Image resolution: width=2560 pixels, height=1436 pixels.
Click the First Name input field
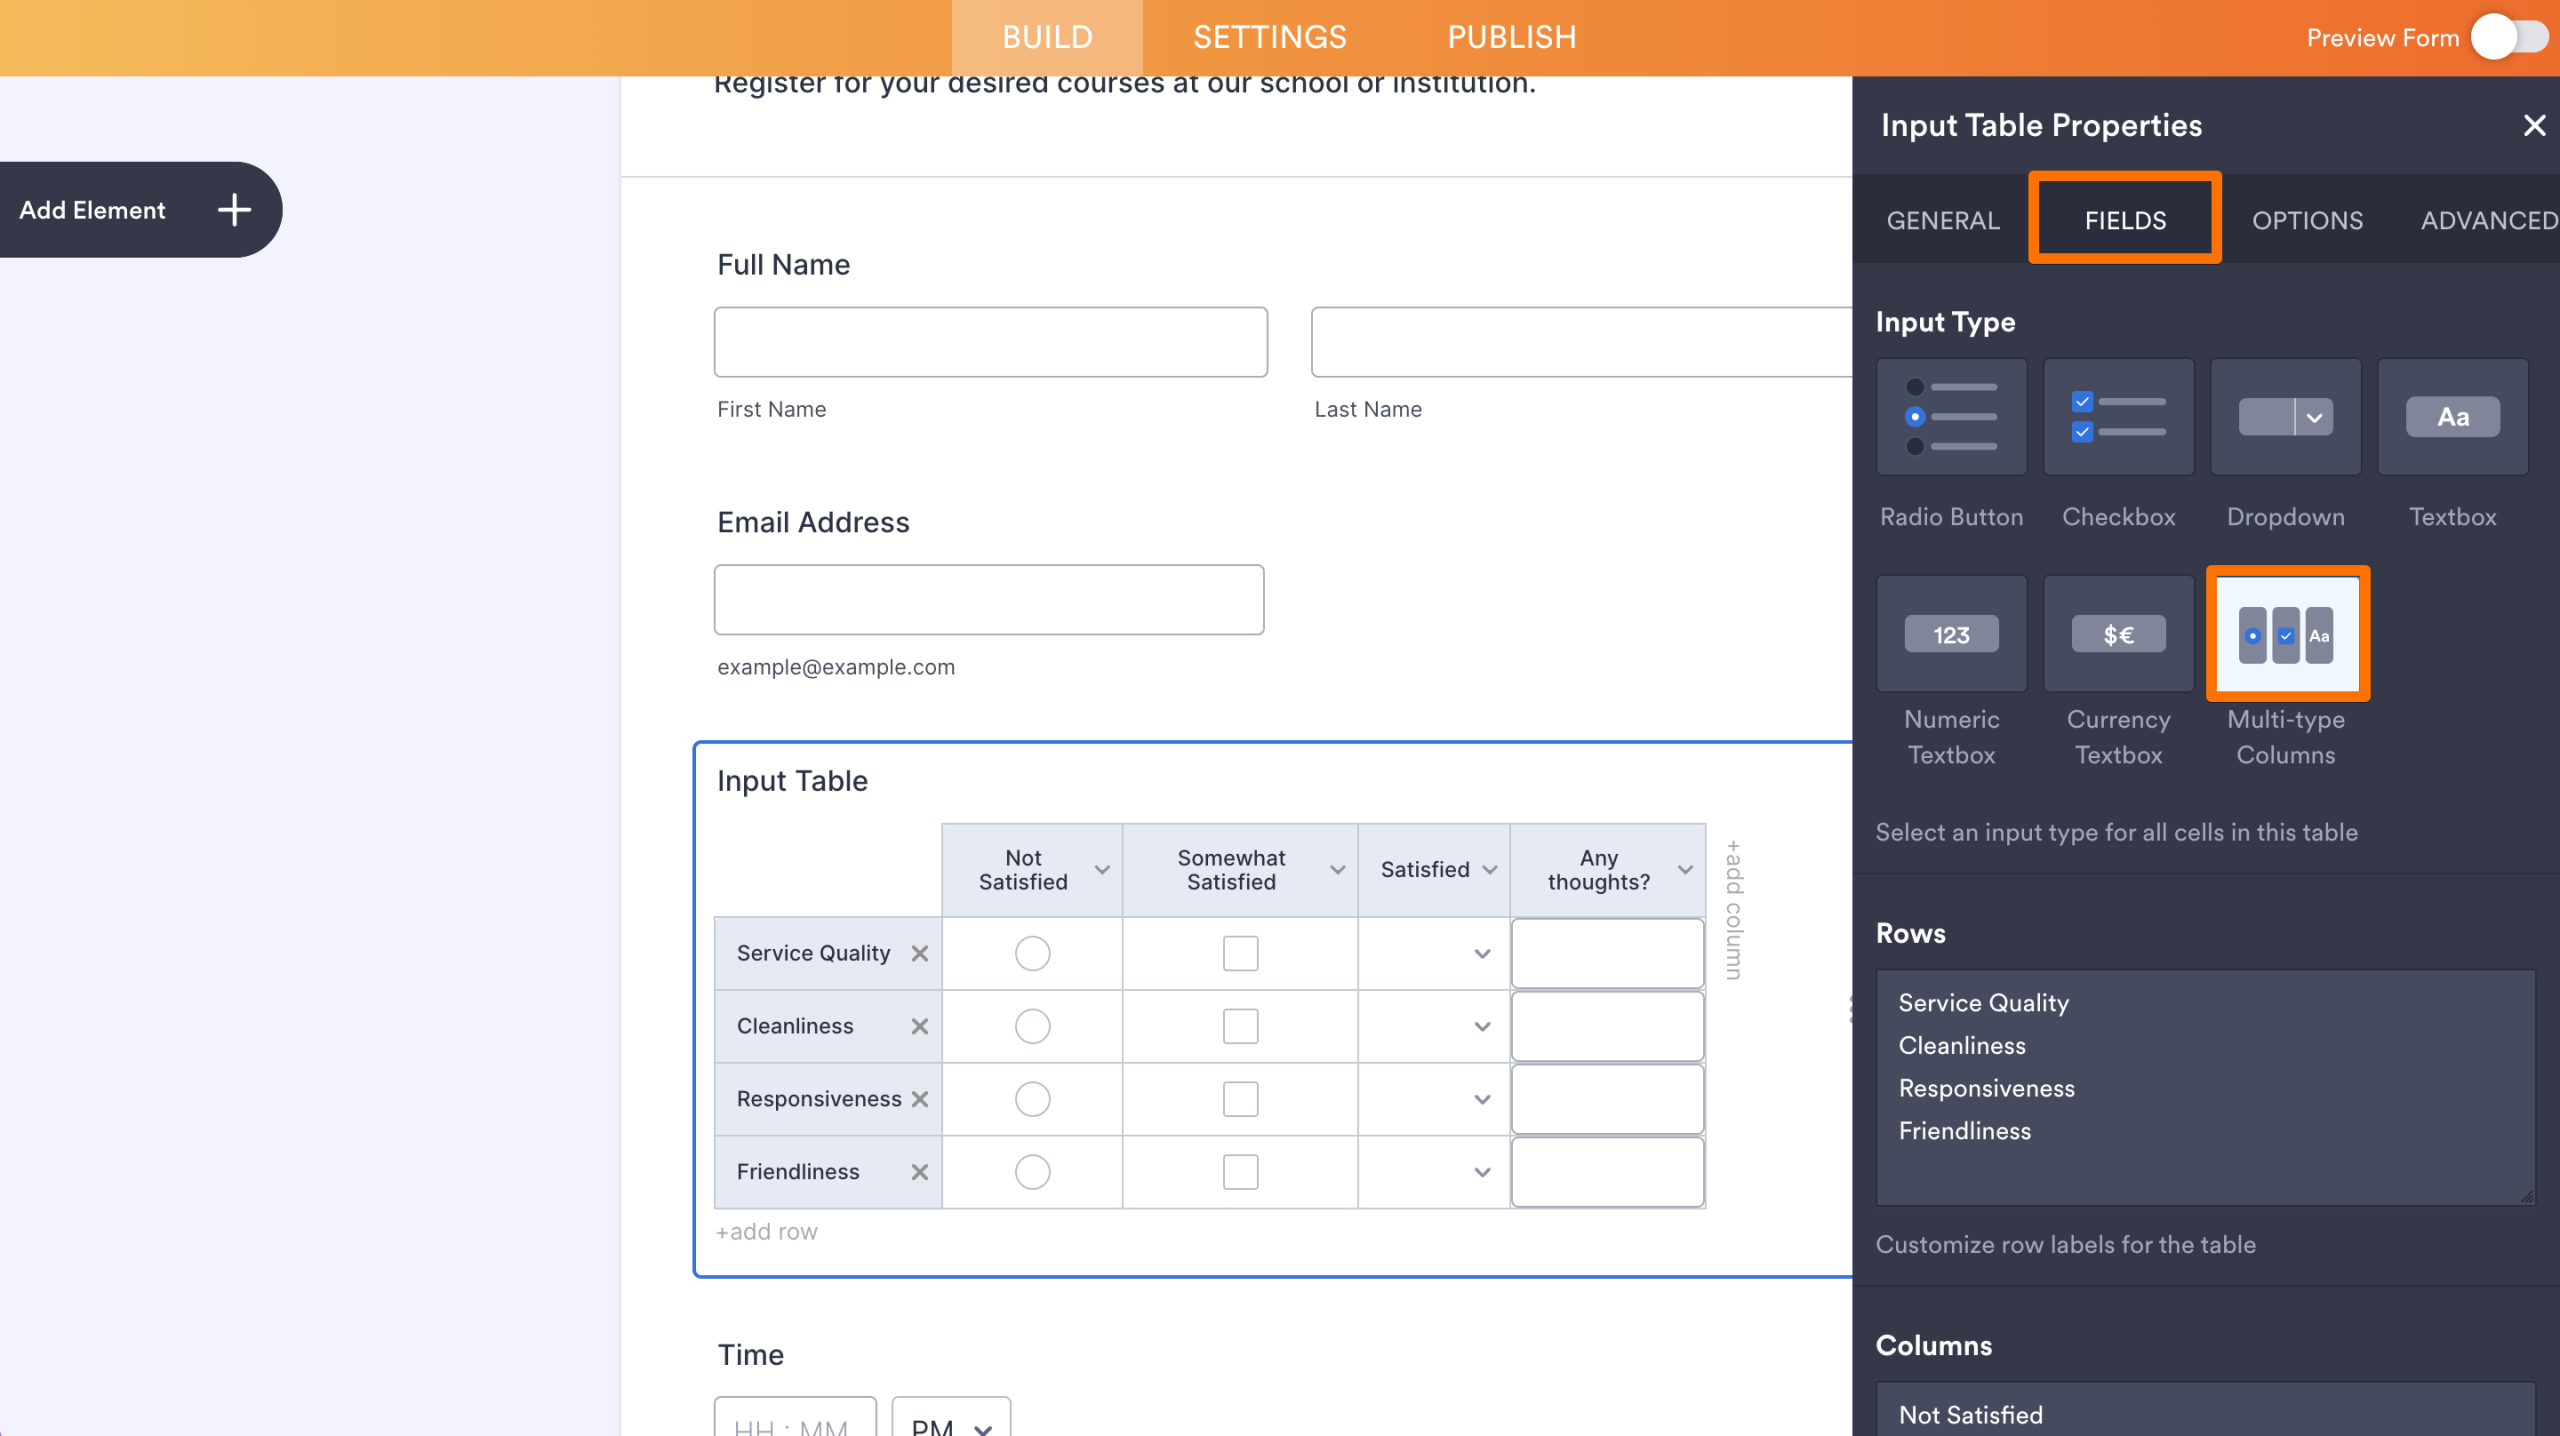(990, 341)
